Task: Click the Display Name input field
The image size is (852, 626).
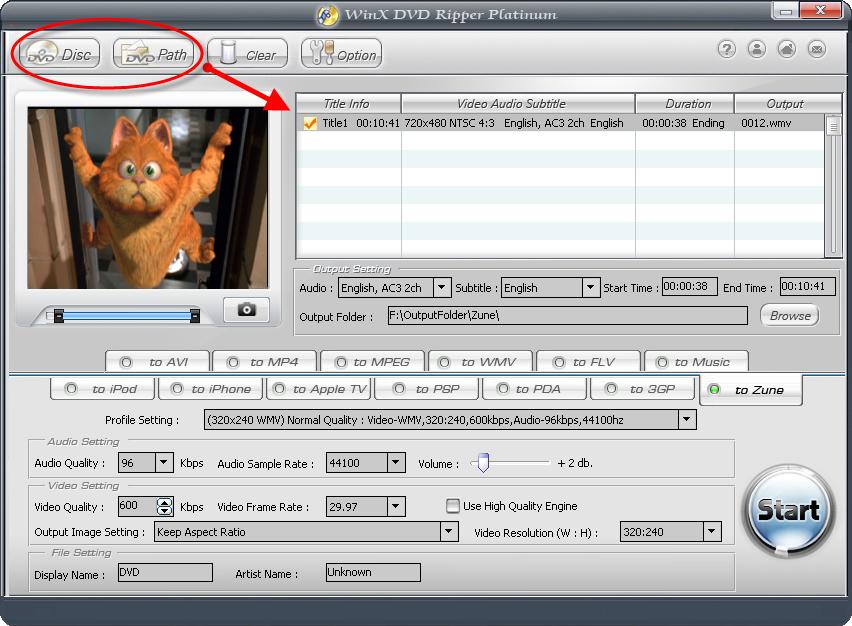Action: pyautogui.click(x=165, y=573)
